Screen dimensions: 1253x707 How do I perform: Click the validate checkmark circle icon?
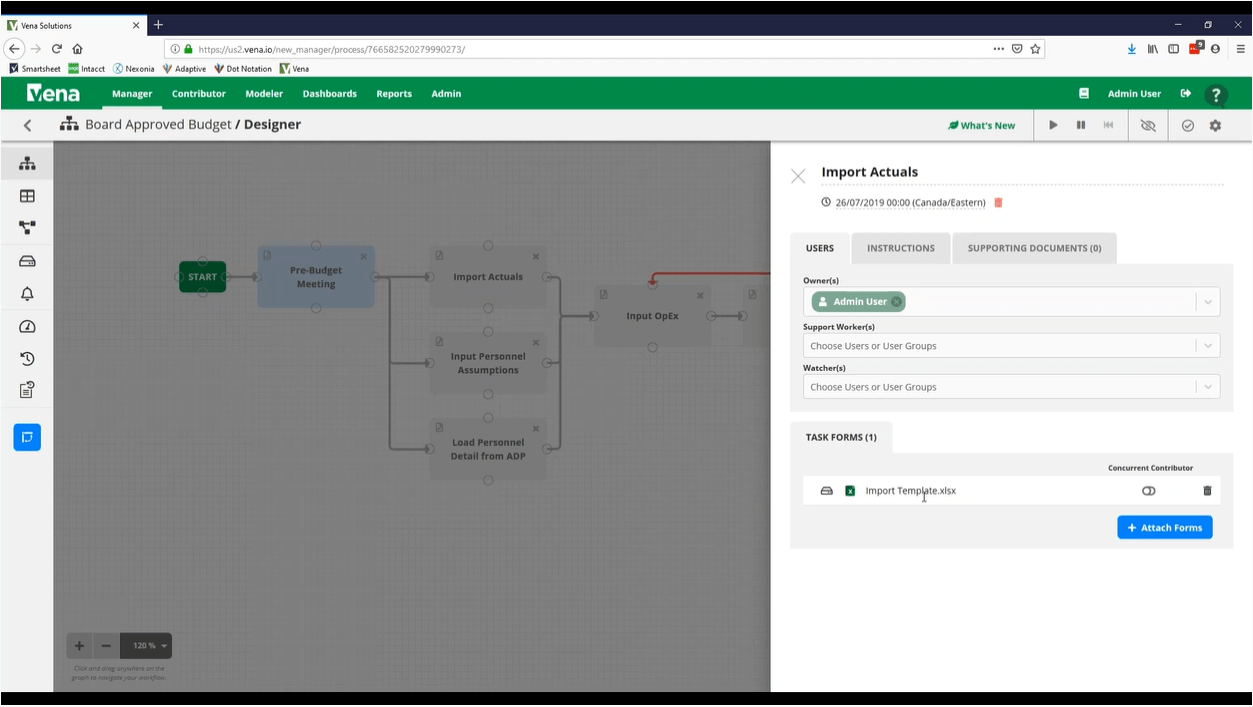coord(1188,126)
